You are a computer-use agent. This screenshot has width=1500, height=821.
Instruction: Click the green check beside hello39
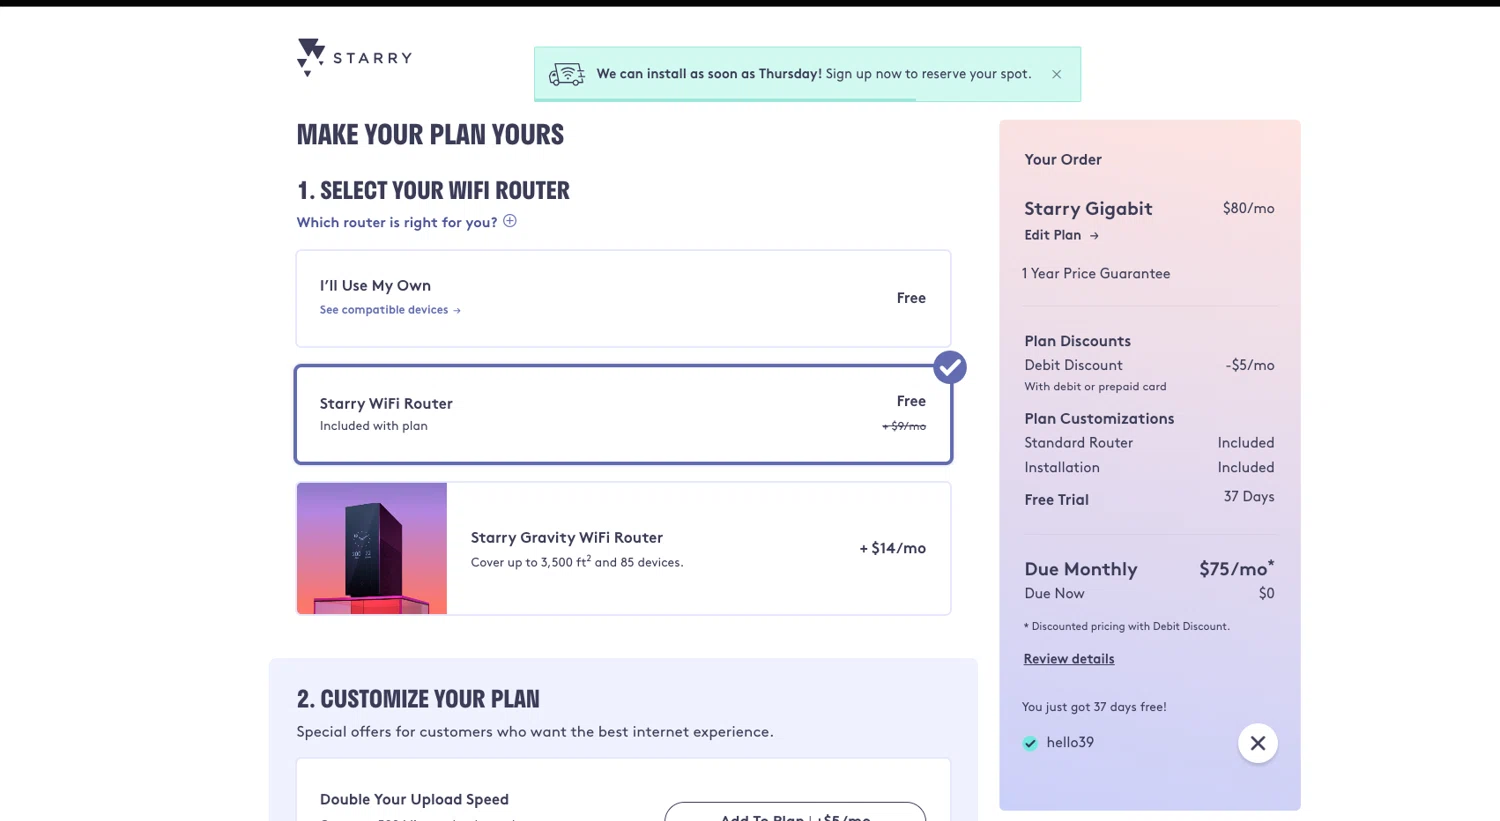coord(1030,743)
